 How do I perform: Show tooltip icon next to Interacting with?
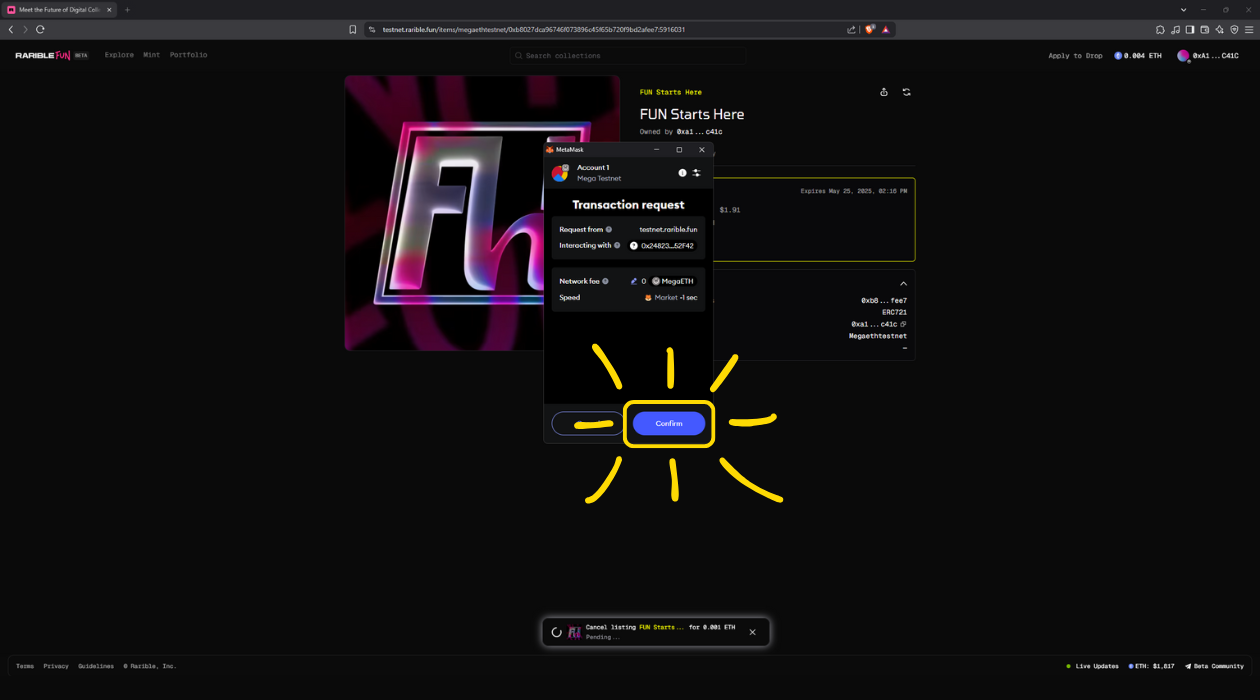pyautogui.click(x=617, y=245)
